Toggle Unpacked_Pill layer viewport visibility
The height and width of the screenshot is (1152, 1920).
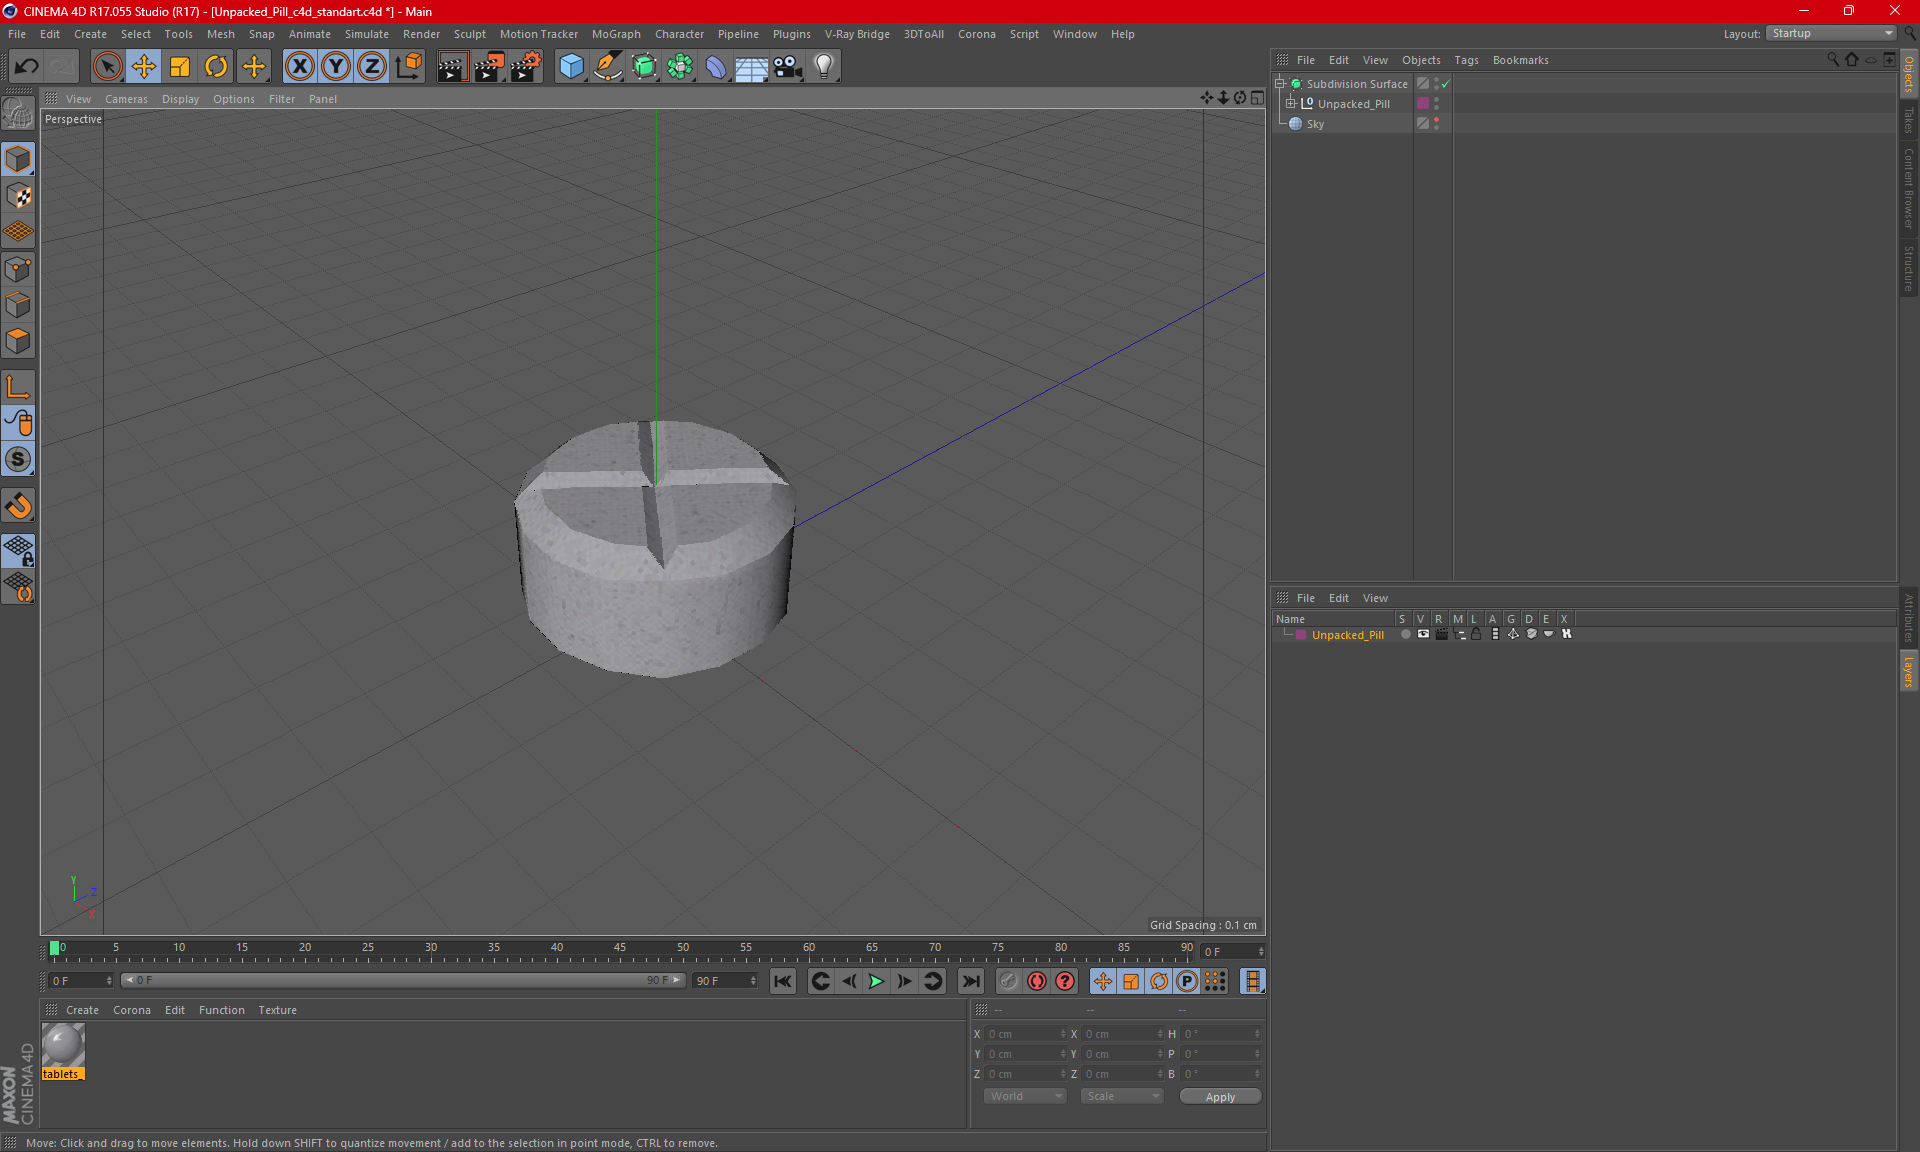click(x=1423, y=634)
